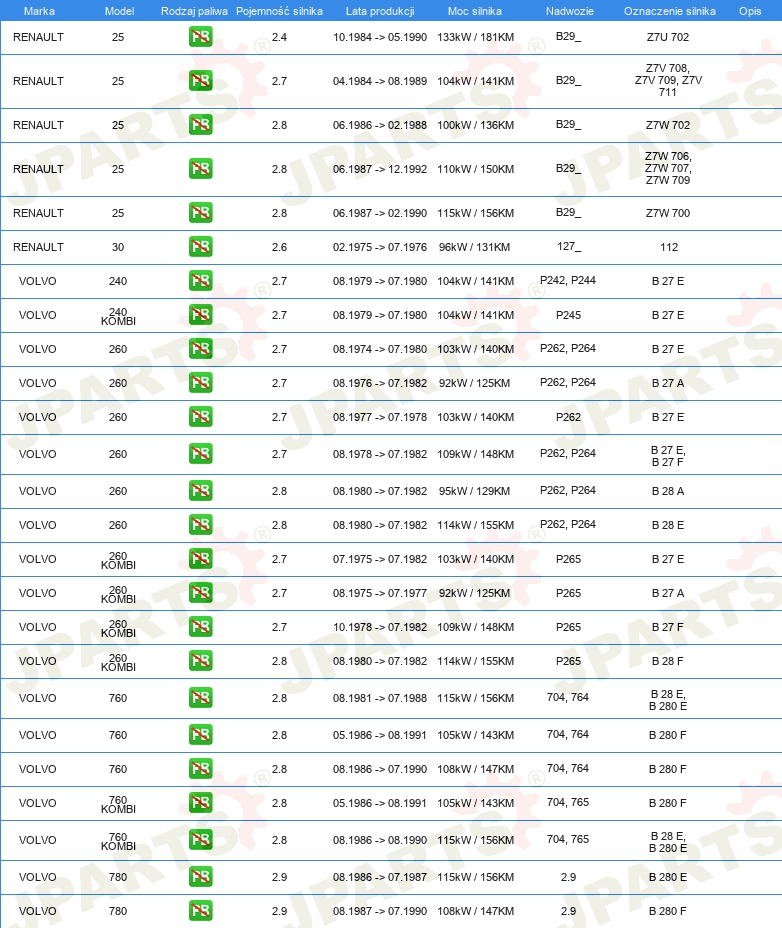Click the Oznaczenie silnika column header
Image resolution: width=782 pixels, height=928 pixels.
670,11
